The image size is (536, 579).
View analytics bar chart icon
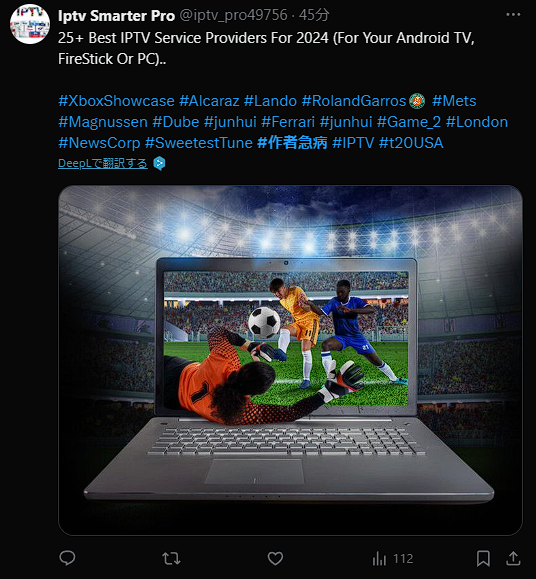click(x=379, y=558)
